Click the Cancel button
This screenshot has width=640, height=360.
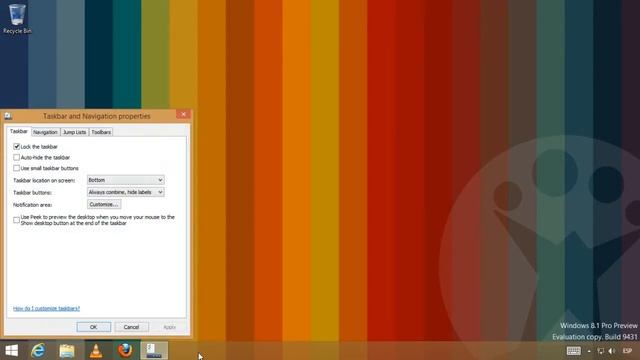tap(131, 327)
